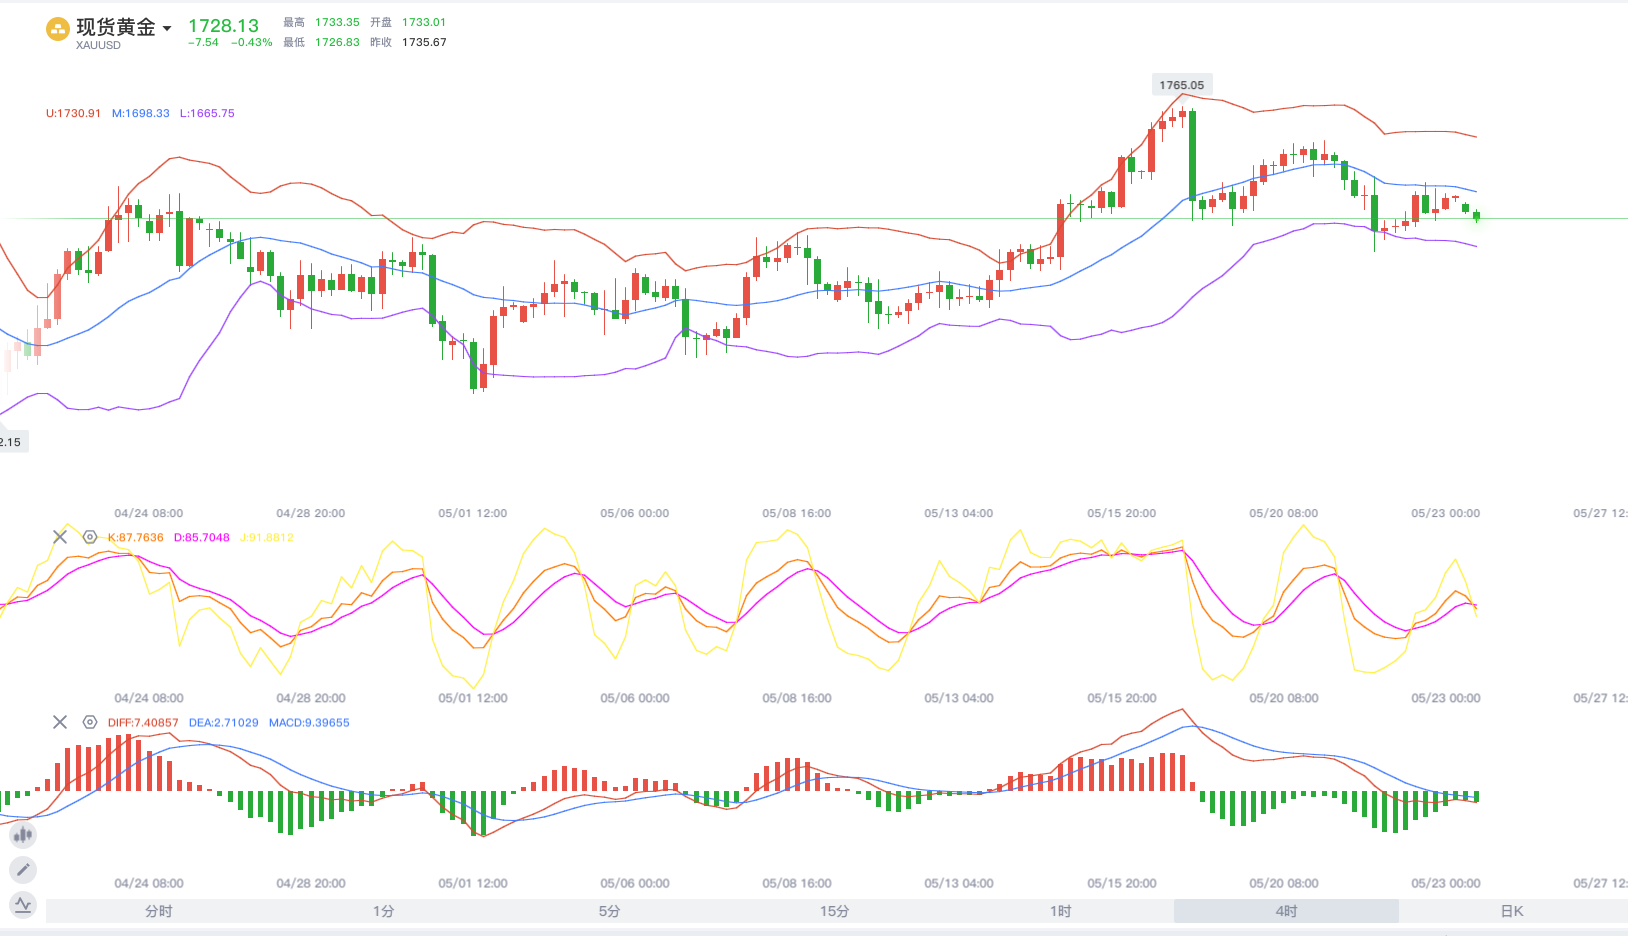Click the -7.54 price change value

coord(203,42)
